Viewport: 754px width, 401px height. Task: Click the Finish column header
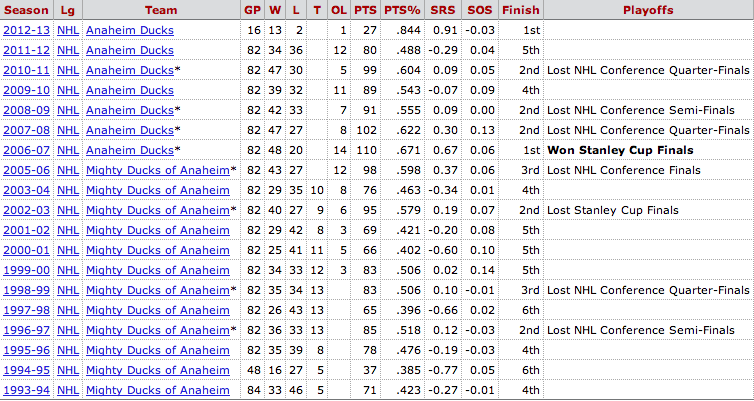tap(520, 10)
